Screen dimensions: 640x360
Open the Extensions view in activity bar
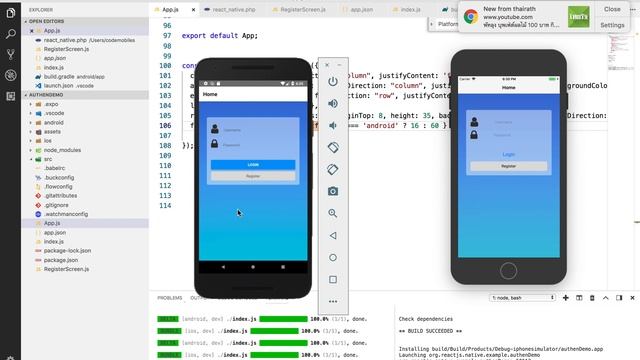[11, 96]
